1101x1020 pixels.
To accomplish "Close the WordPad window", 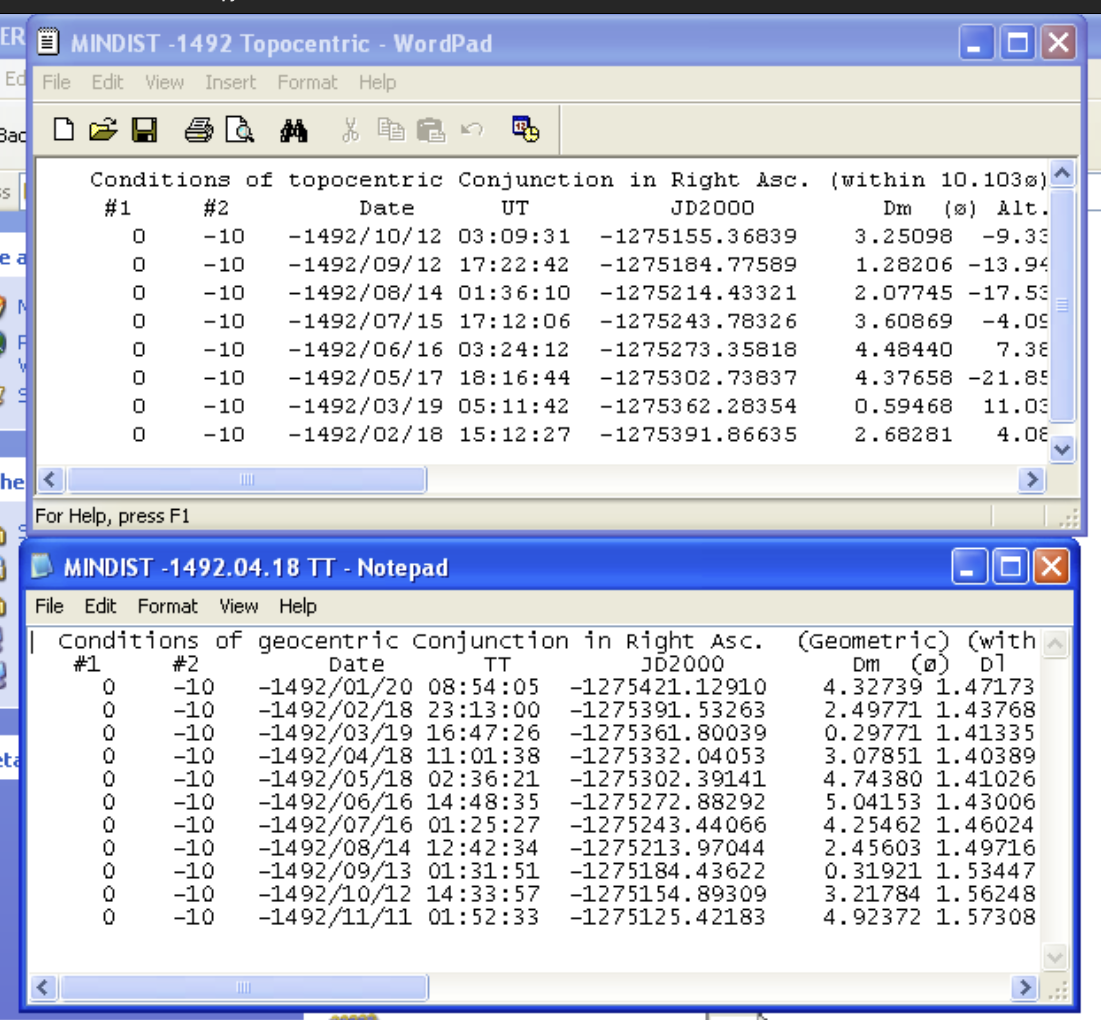I will 1059,43.
